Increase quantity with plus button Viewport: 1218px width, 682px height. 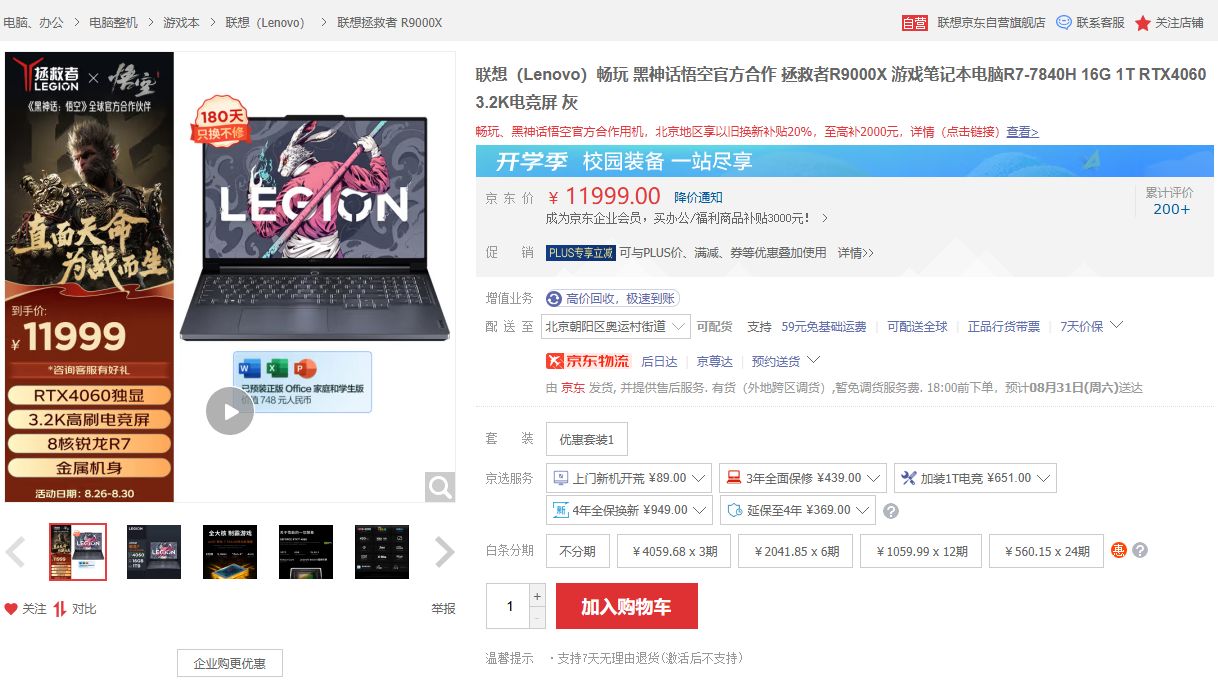click(537, 595)
